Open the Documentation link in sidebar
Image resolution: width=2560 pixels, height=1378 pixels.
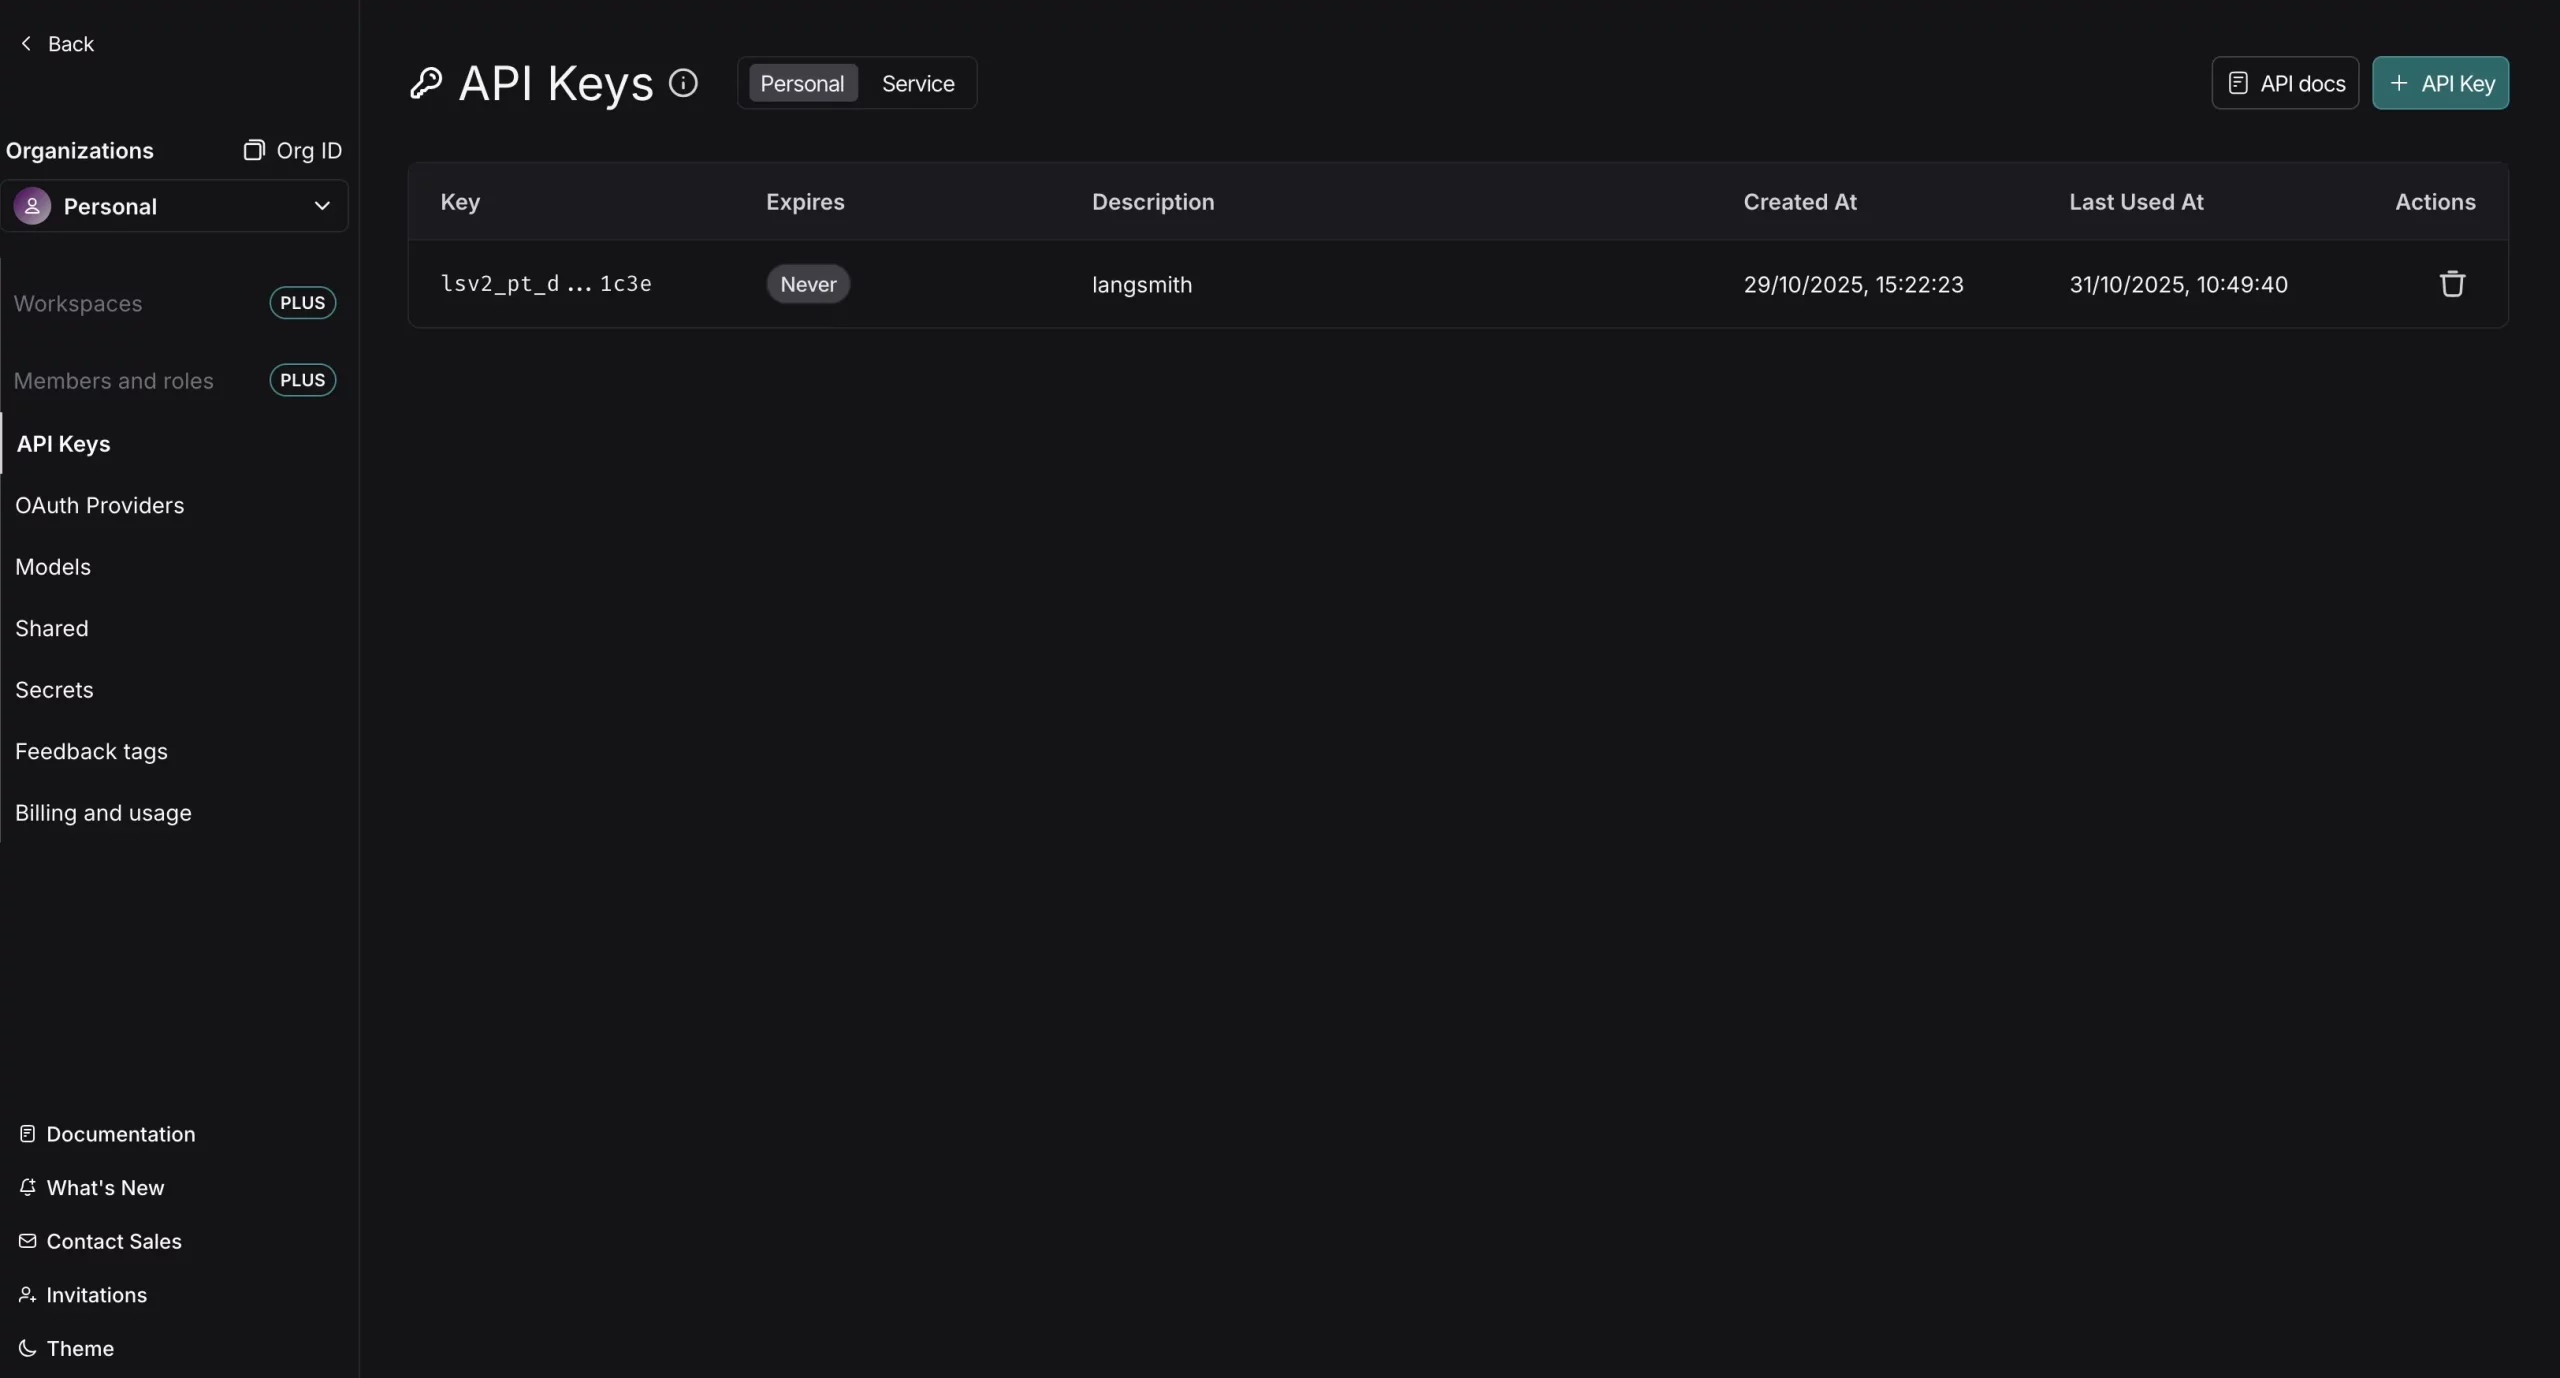(121, 1133)
